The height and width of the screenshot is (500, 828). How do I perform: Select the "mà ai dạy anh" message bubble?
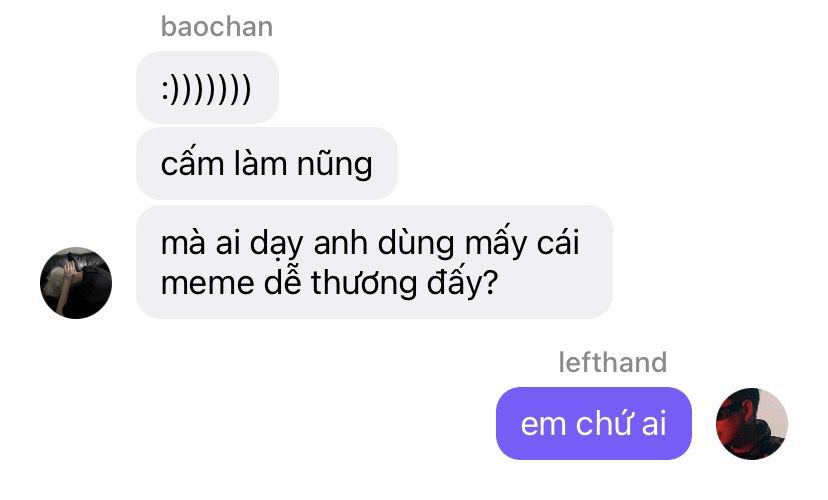374,262
